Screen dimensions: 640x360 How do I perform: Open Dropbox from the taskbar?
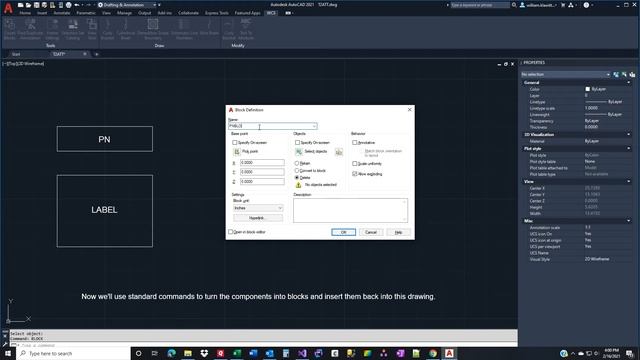coord(204,353)
